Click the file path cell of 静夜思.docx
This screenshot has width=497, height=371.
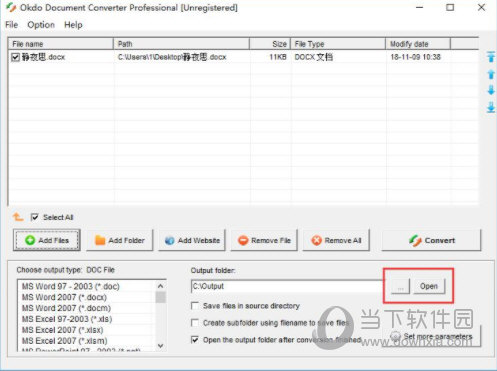point(172,57)
